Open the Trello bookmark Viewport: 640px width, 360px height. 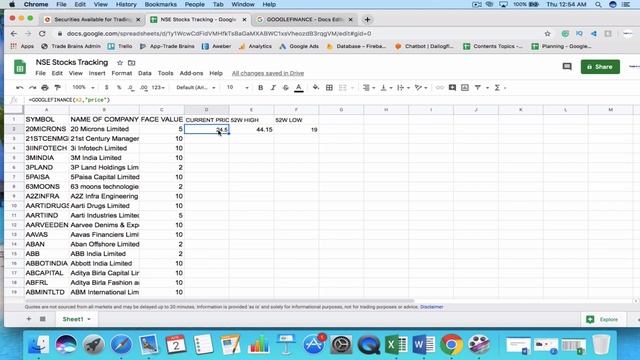120,47
